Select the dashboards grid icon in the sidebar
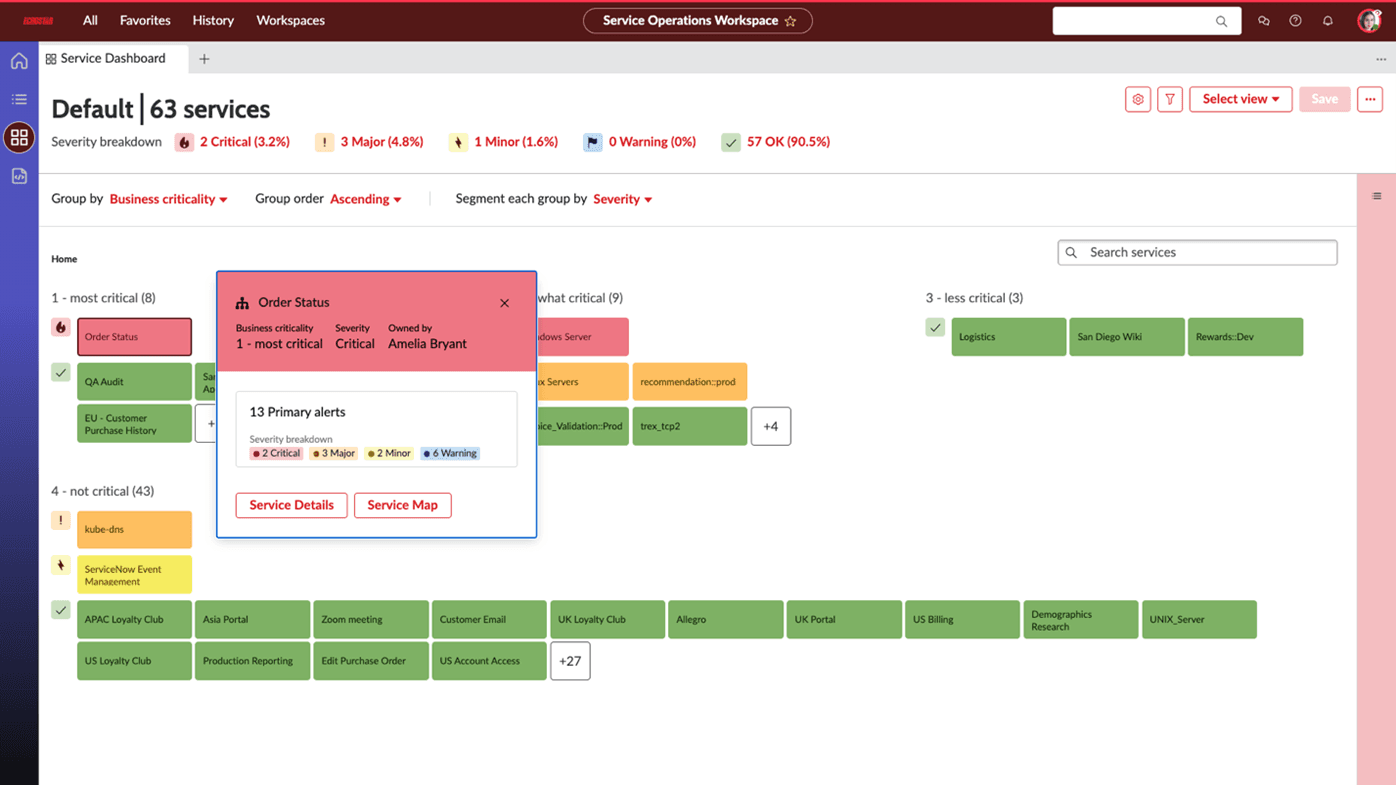The width and height of the screenshot is (1396, 785). click(x=18, y=138)
